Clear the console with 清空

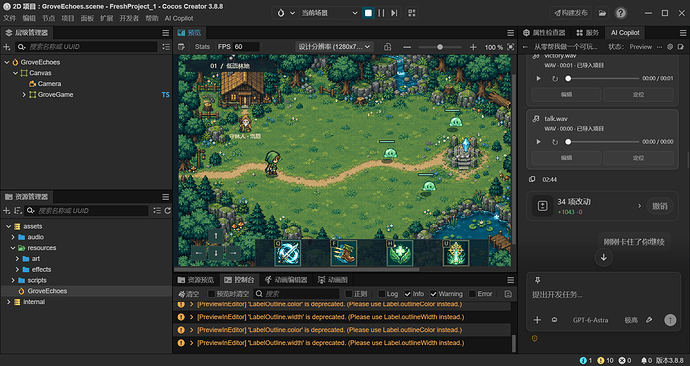point(189,294)
